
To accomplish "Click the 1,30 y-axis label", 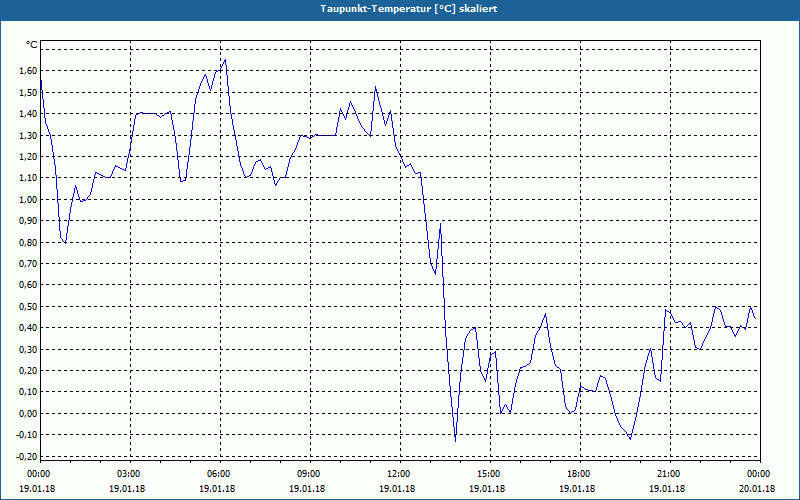I will tap(29, 135).
